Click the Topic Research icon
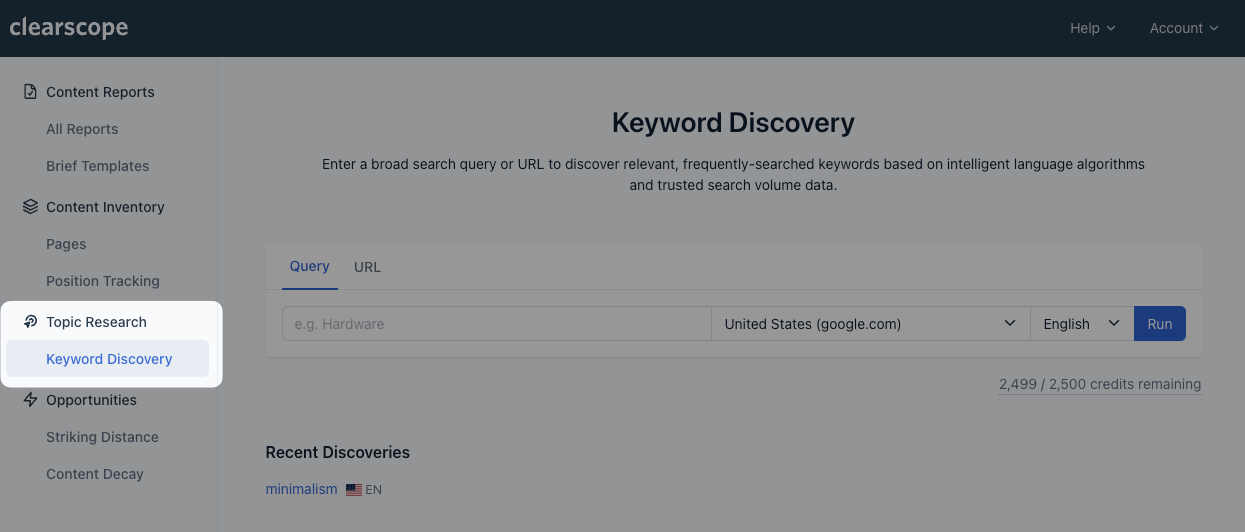The width and height of the screenshot is (1245, 532). 30,322
